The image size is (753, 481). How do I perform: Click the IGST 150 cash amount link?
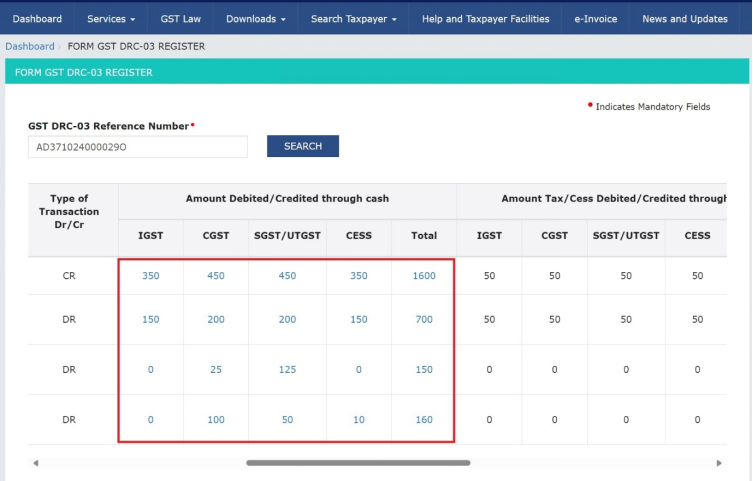pos(150,320)
